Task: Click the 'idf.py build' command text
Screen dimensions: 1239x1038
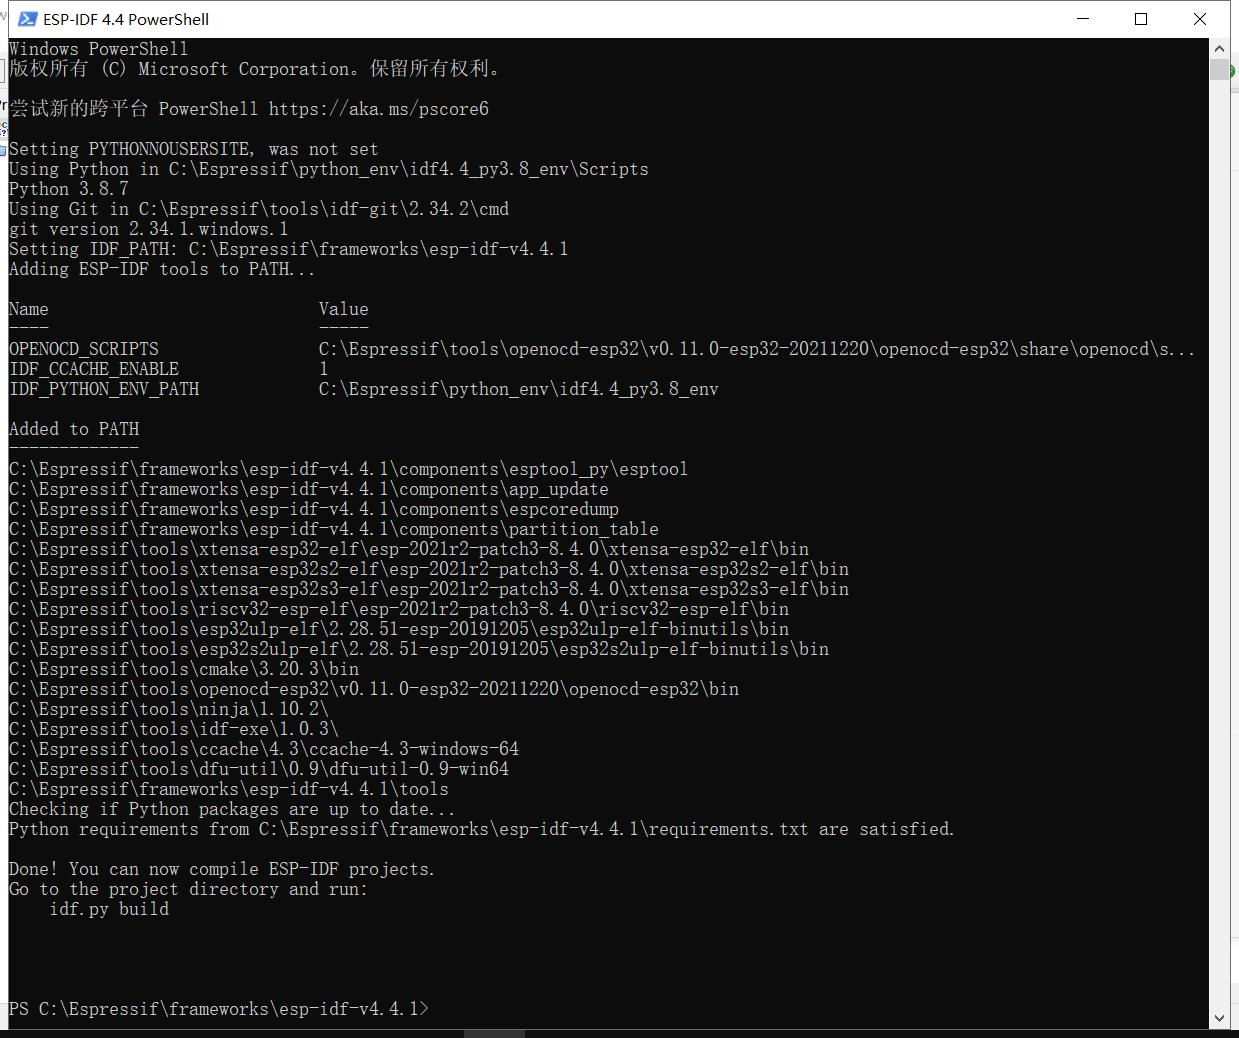Action: [x=109, y=909]
